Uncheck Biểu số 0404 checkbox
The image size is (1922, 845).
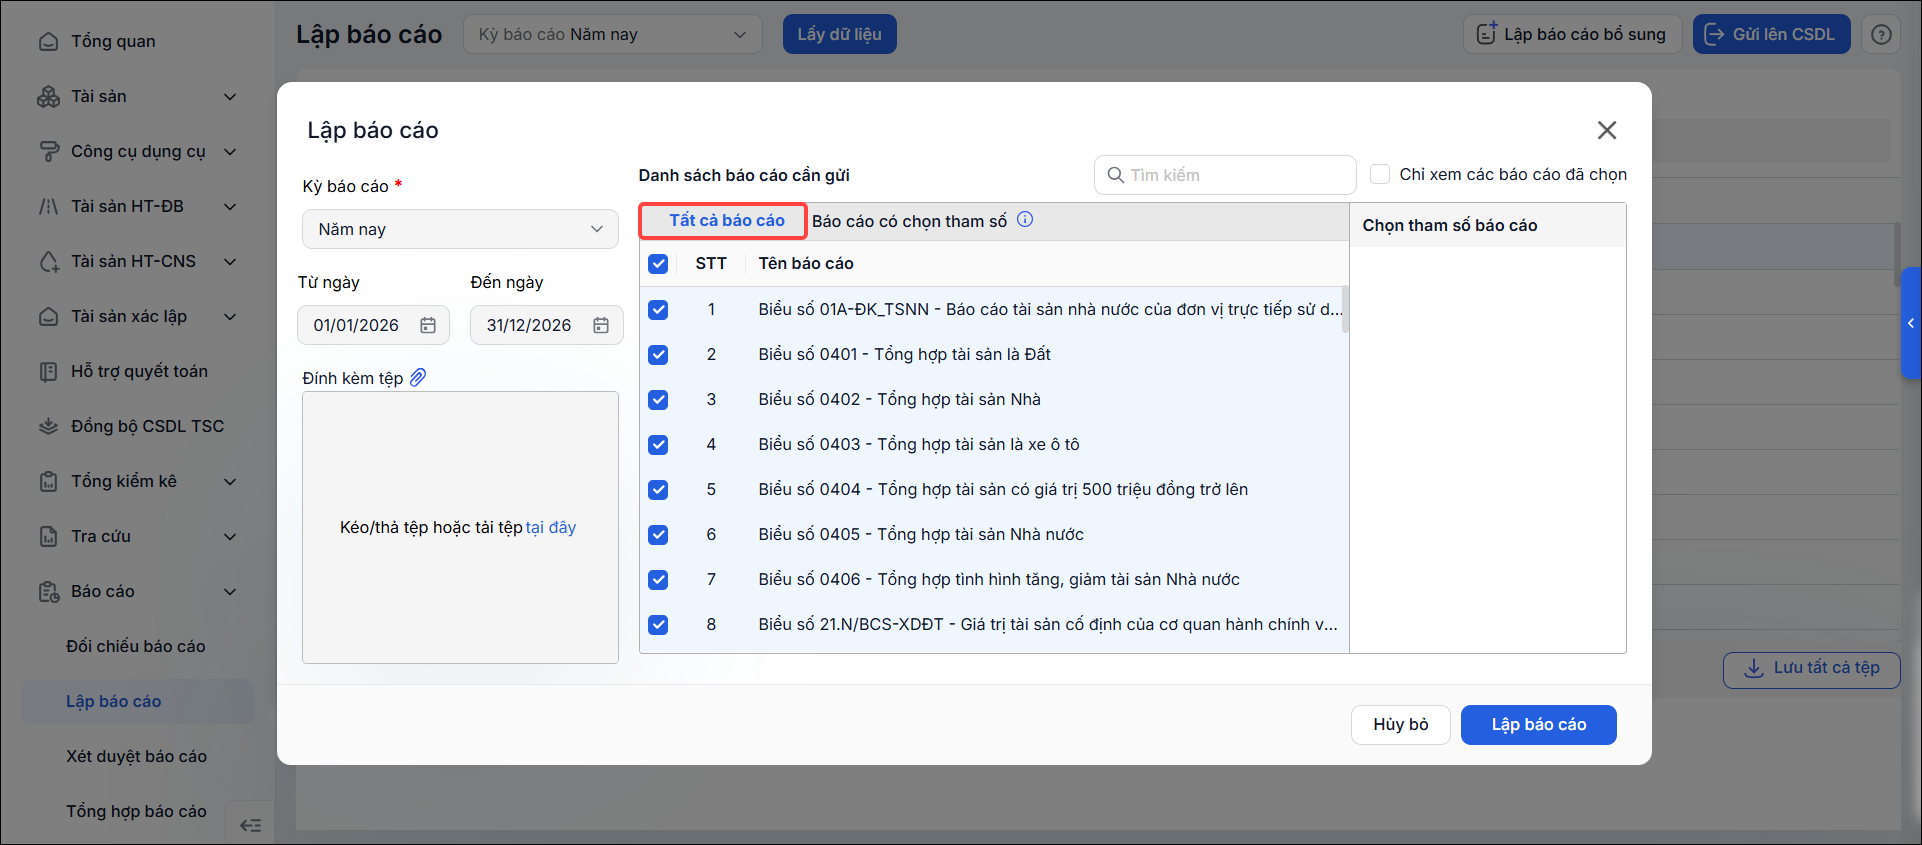(658, 490)
